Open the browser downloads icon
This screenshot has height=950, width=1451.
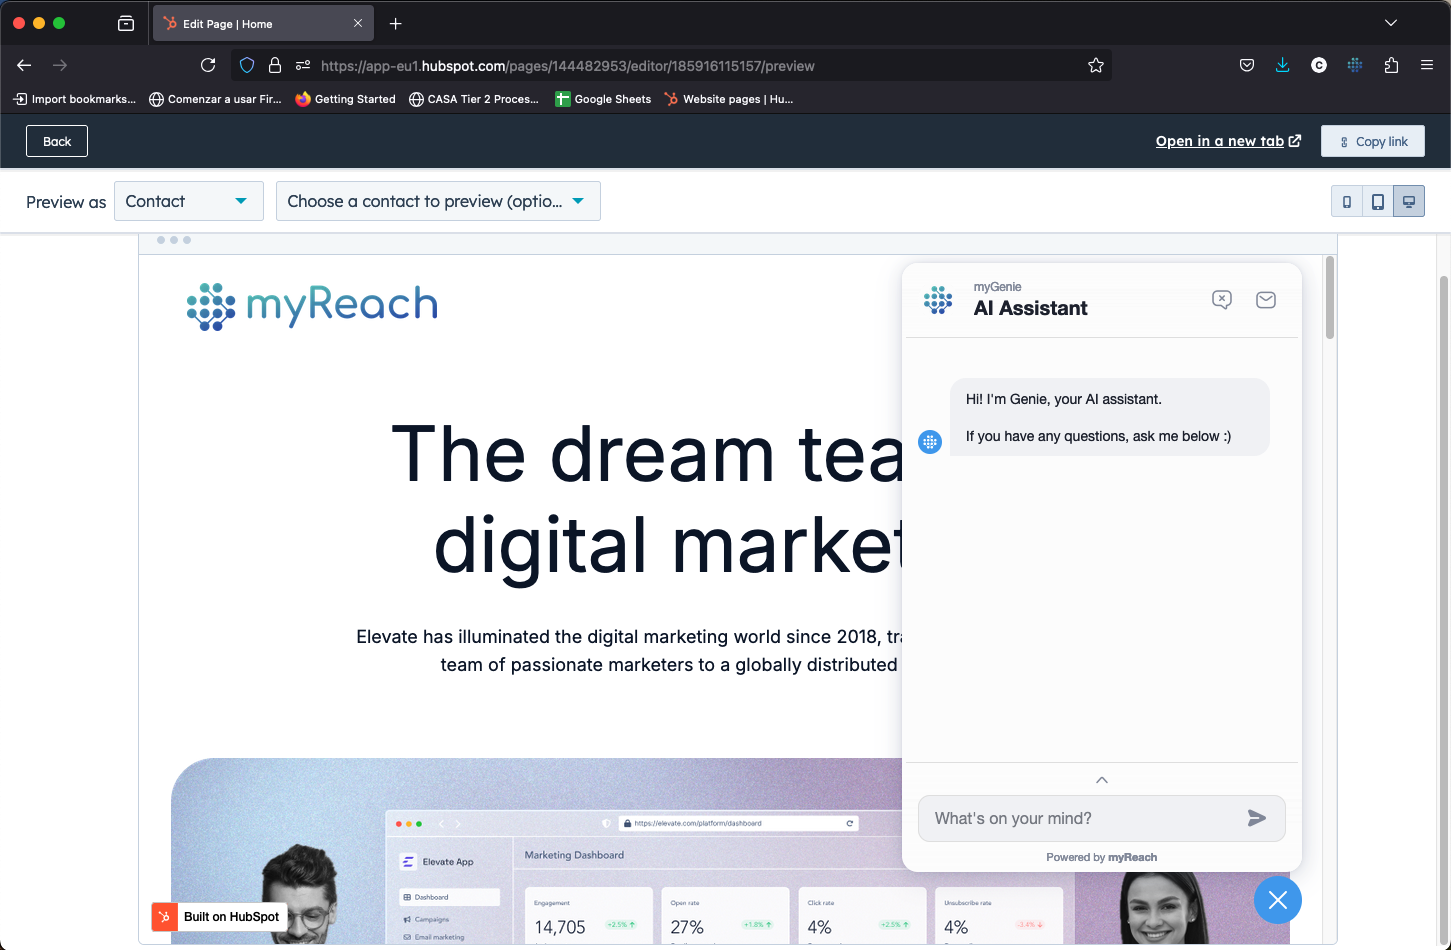[1282, 66]
